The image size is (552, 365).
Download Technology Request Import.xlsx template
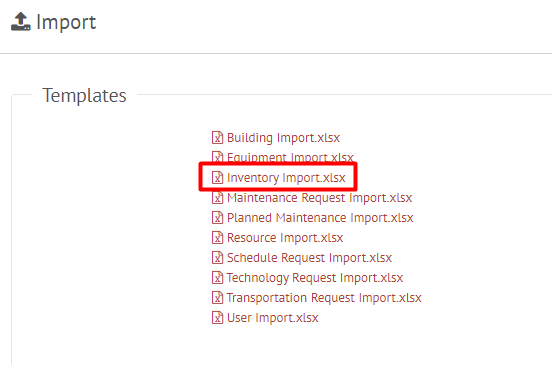pos(315,278)
